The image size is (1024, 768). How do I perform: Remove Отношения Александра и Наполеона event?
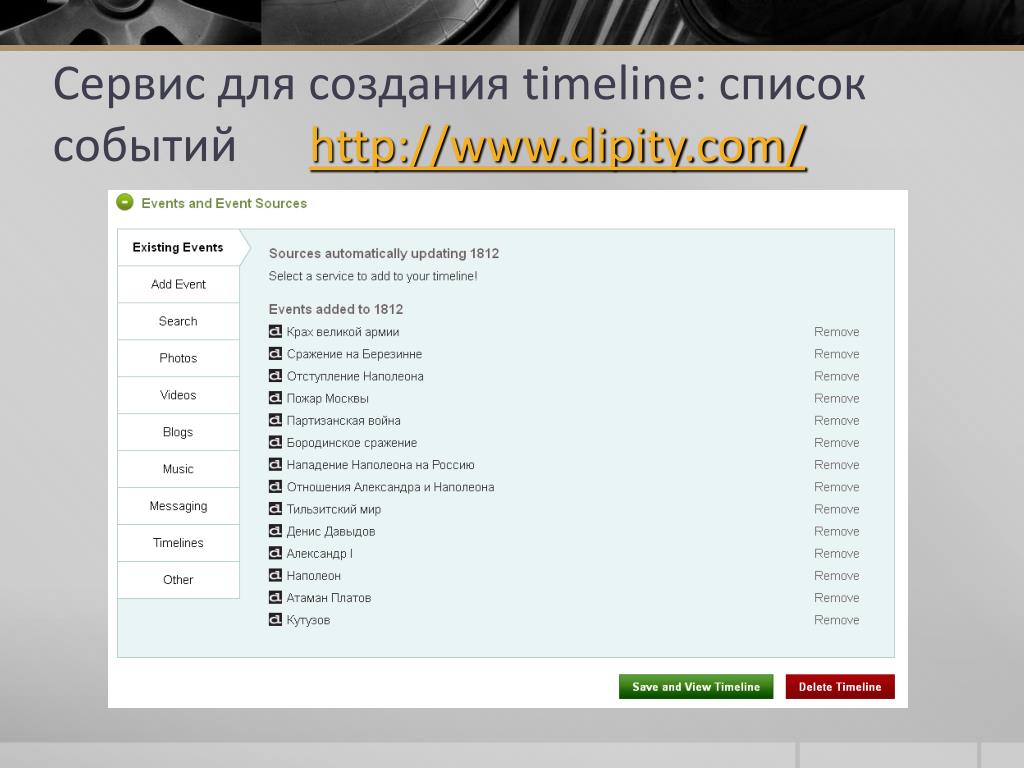coord(837,487)
